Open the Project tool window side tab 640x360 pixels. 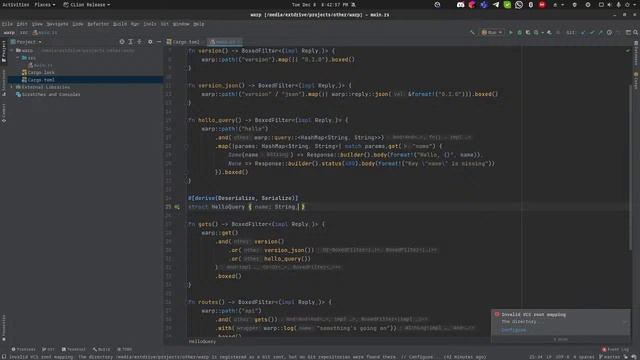click(x=4, y=51)
